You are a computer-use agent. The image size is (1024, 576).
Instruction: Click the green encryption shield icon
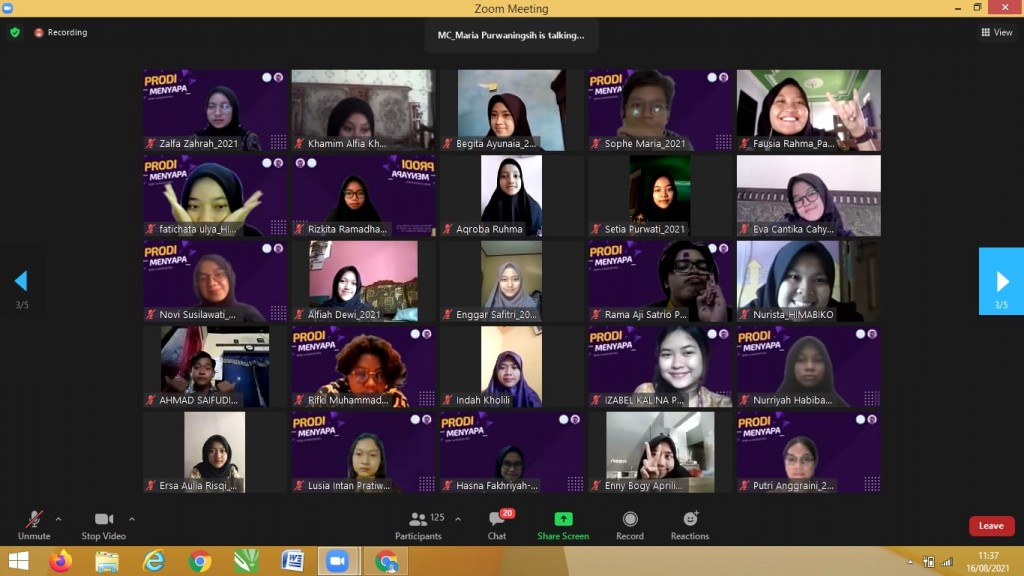click(x=15, y=32)
